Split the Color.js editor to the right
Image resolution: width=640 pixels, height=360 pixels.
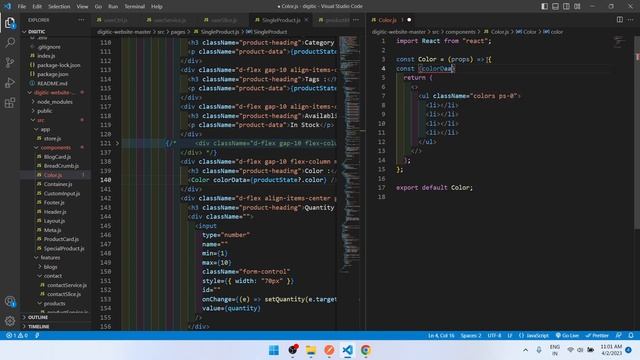[620, 20]
